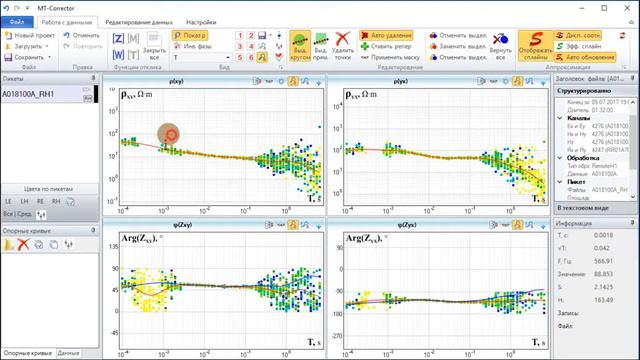The height and width of the screenshot is (360, 640).
Task: Toggle the Дисп. соотн. option
Action: point(578,36)
